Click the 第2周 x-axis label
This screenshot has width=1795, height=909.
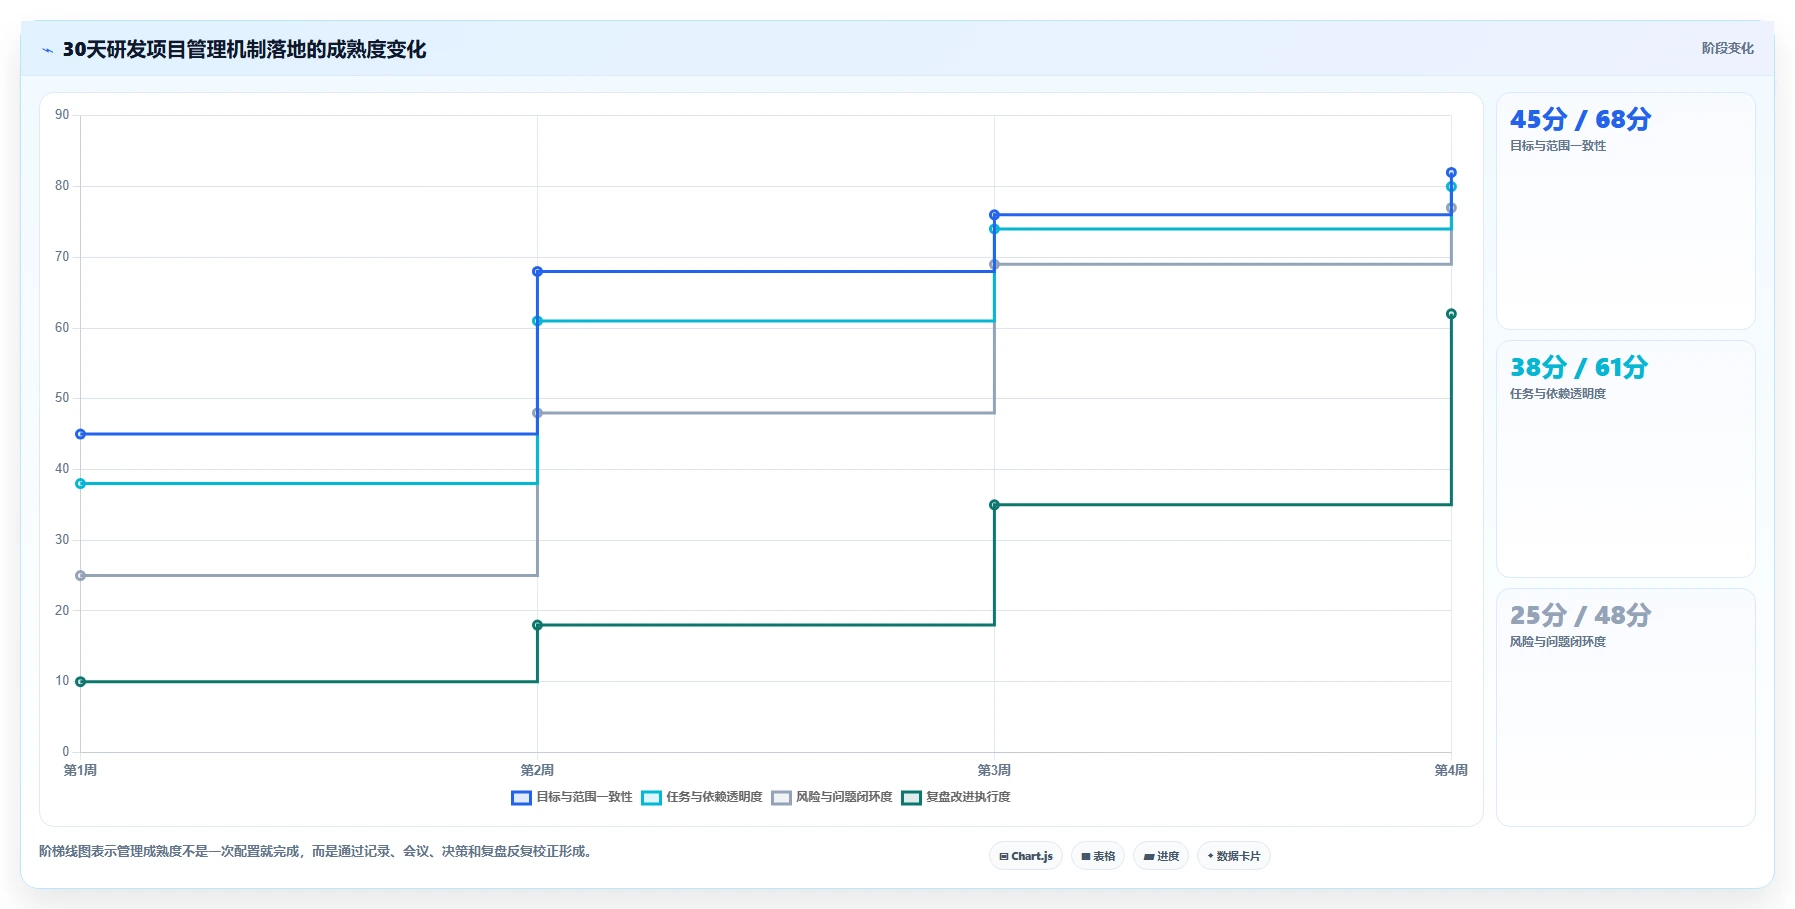pyautogui.click(x=537, y=770)
